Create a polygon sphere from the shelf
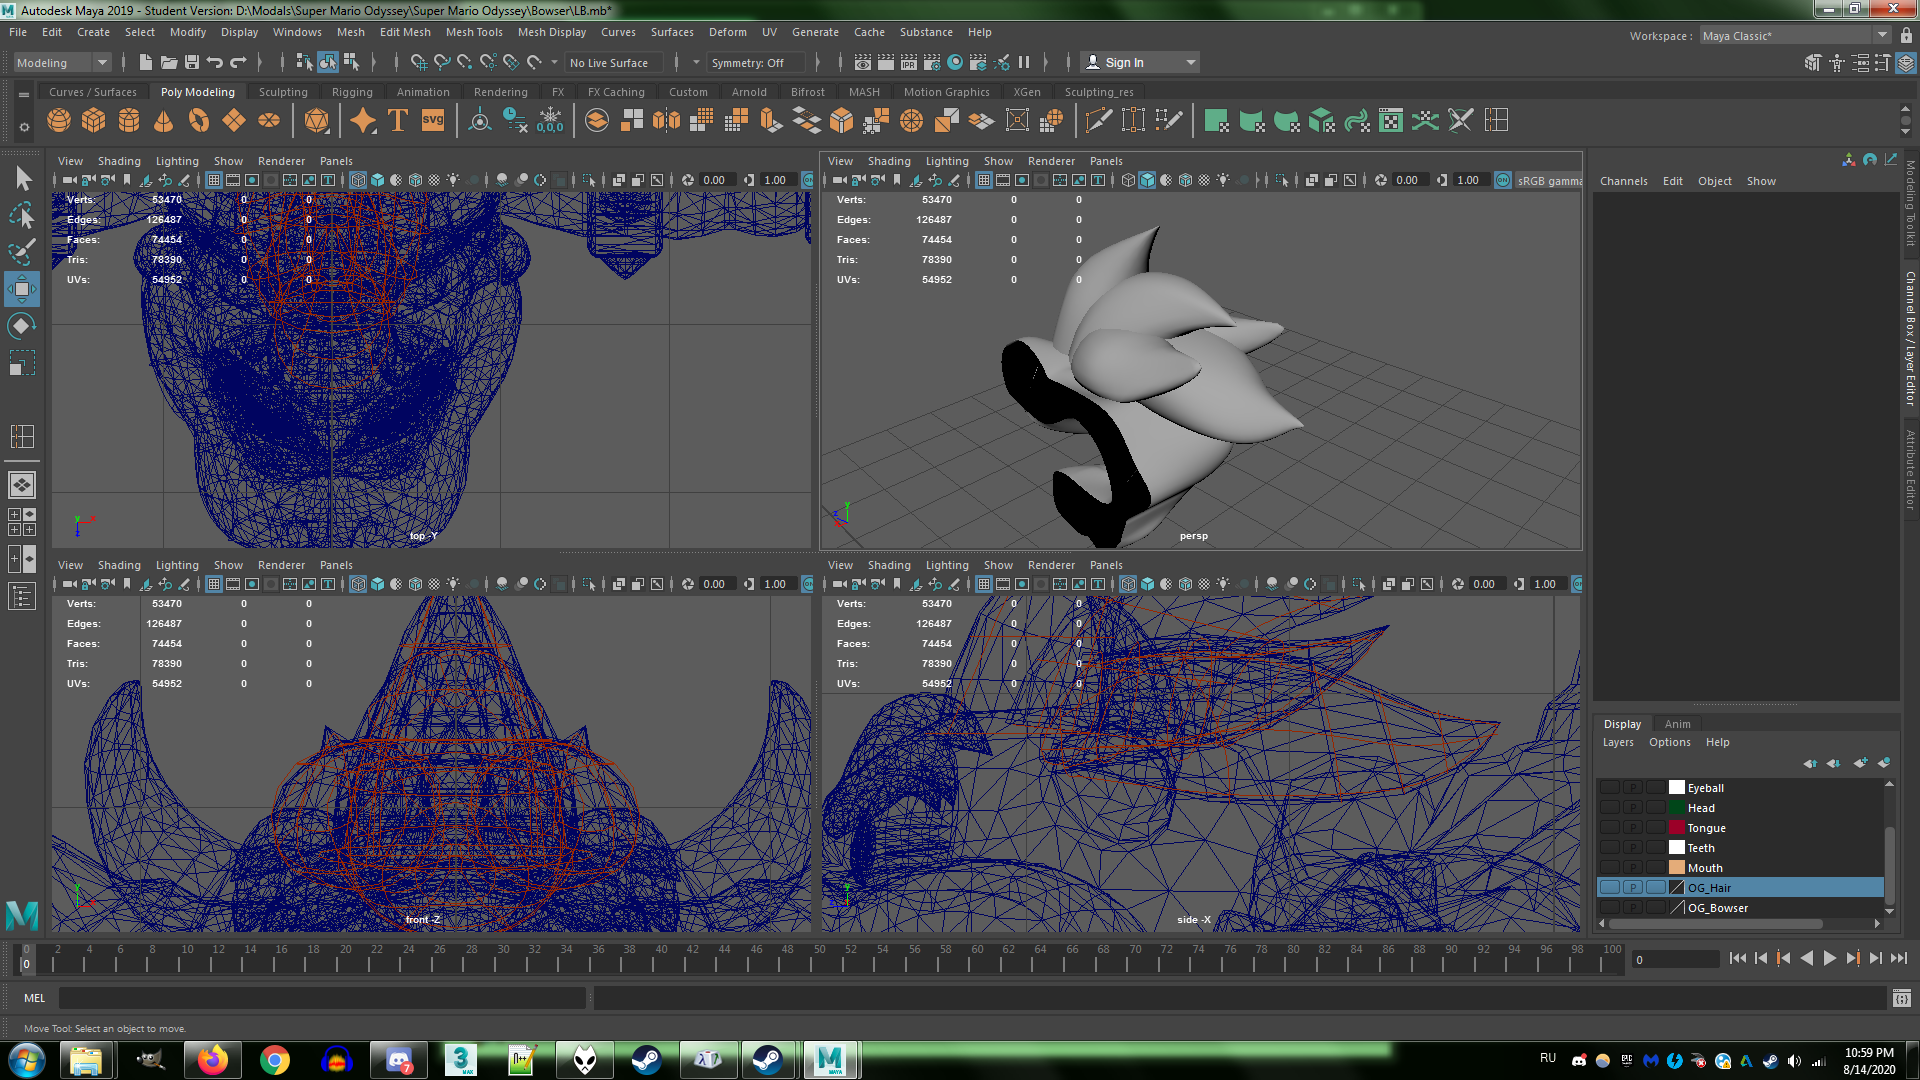The height and width of the screenshot is (1080, 1920). click(59, 121)
